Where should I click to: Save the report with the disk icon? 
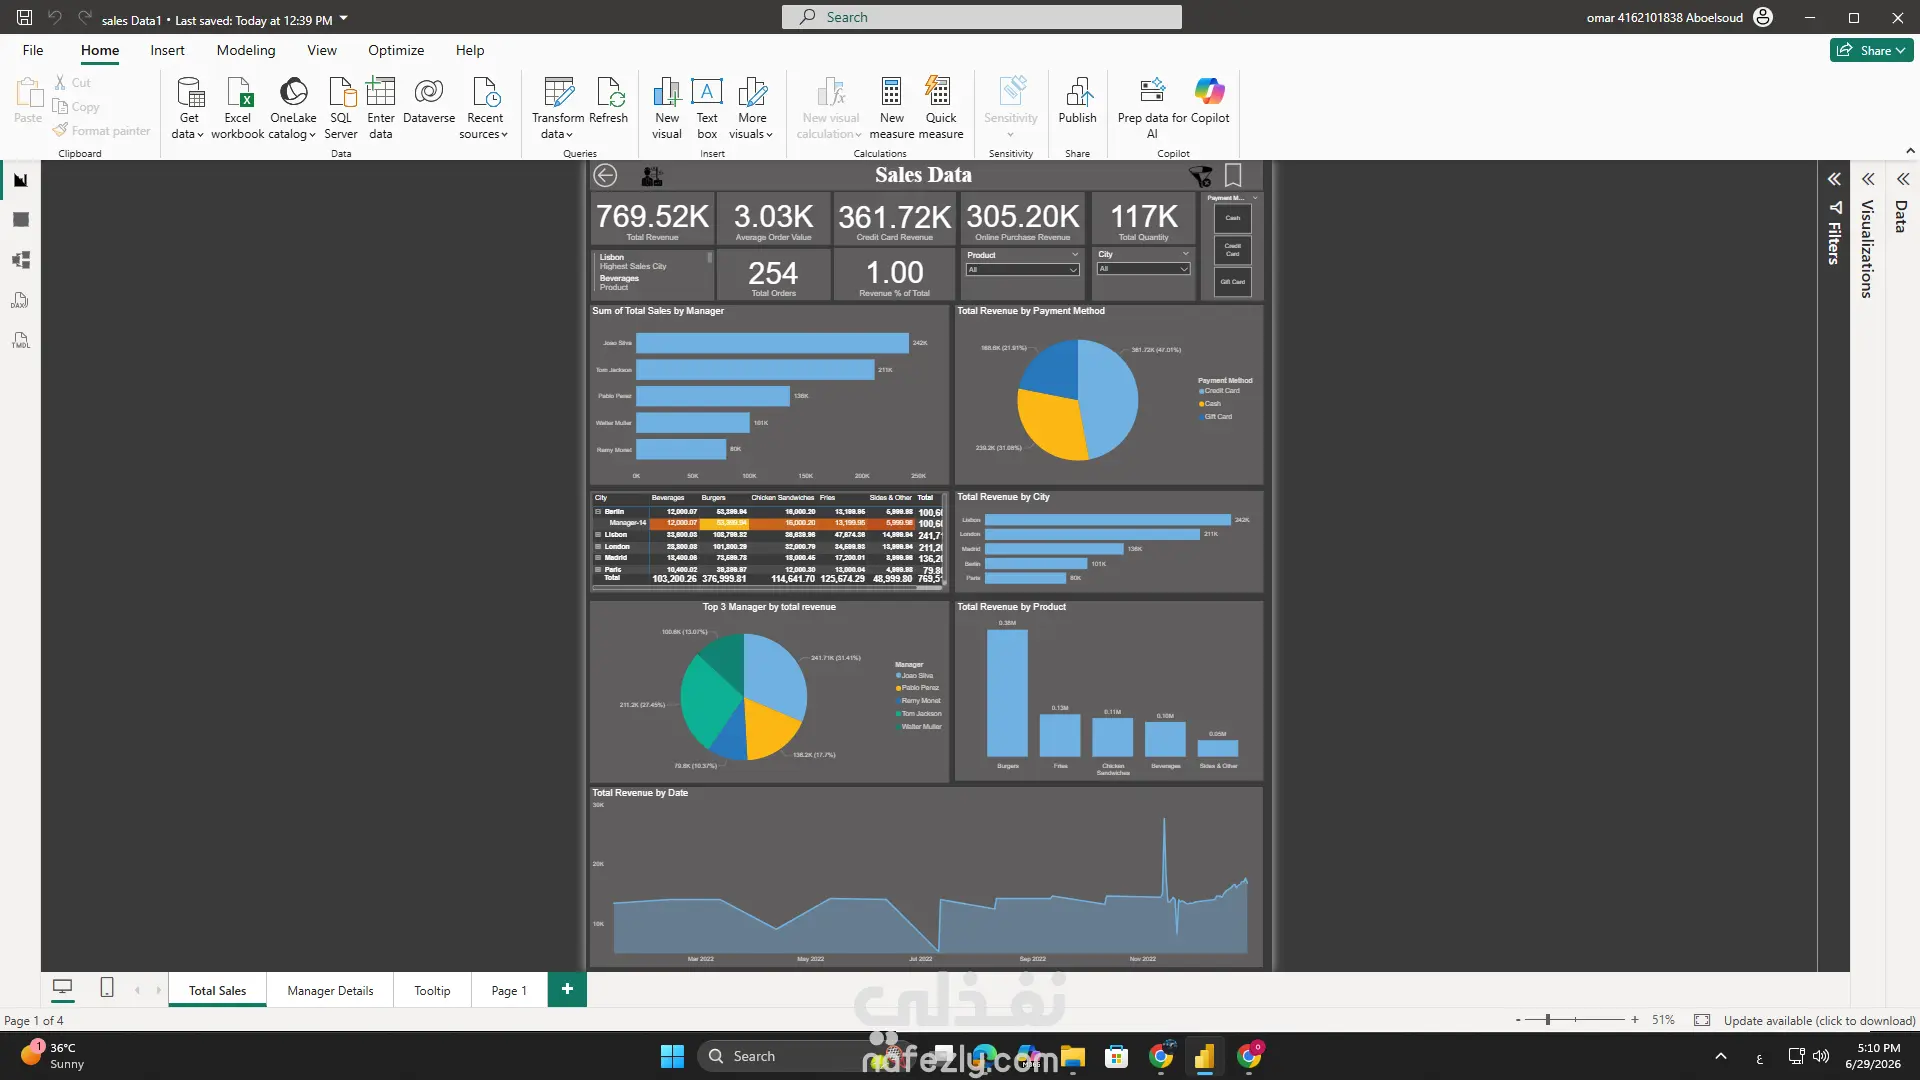point(25,18)
